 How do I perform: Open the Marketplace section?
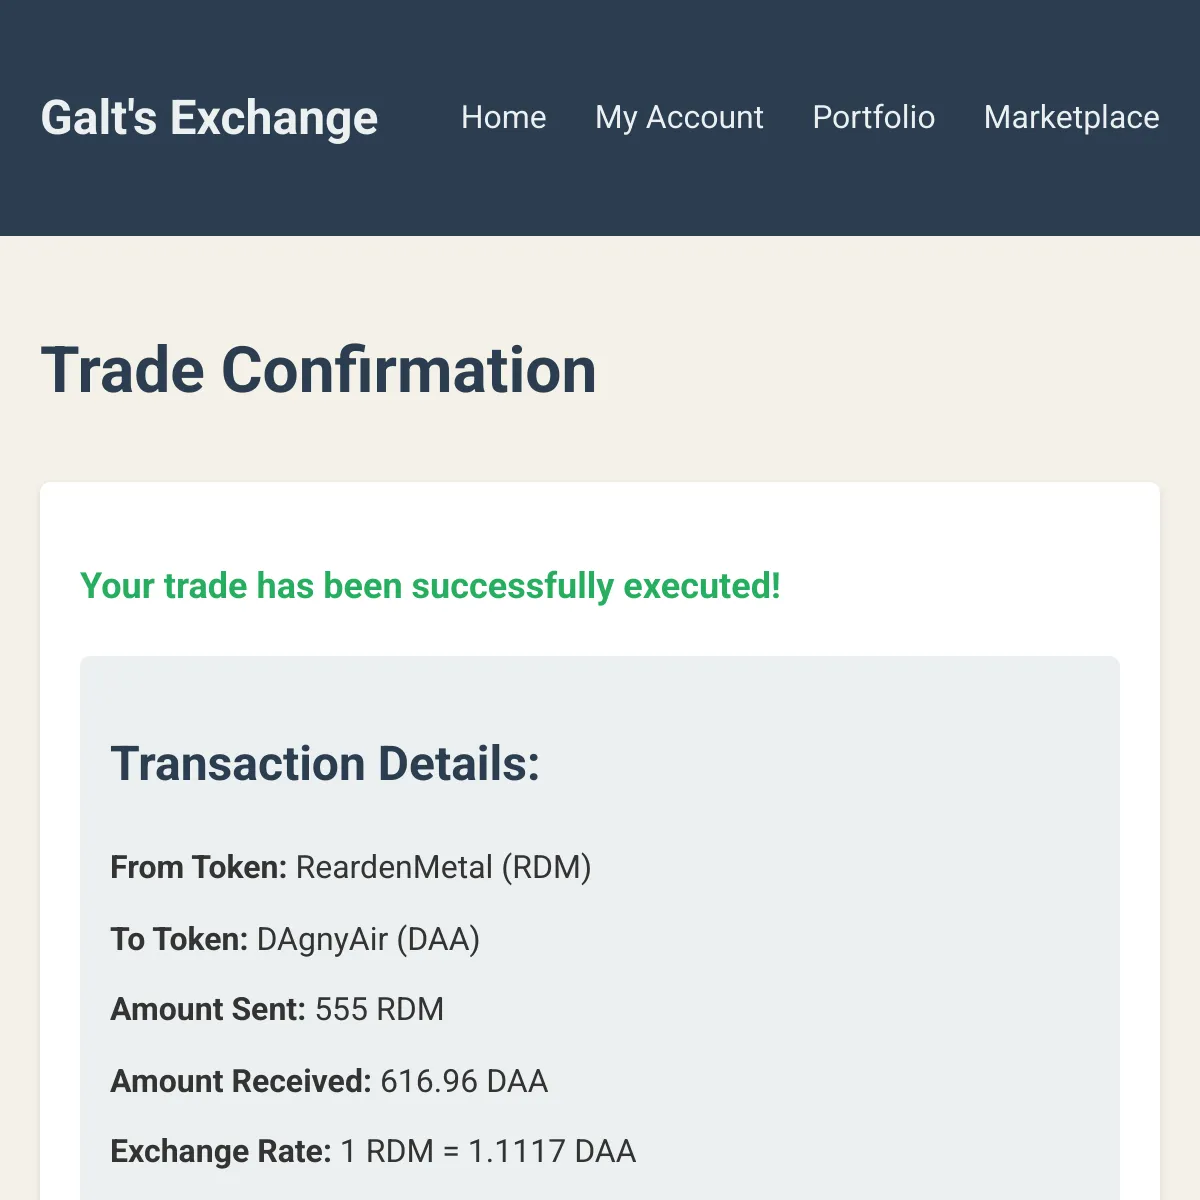coord(1071,118)
